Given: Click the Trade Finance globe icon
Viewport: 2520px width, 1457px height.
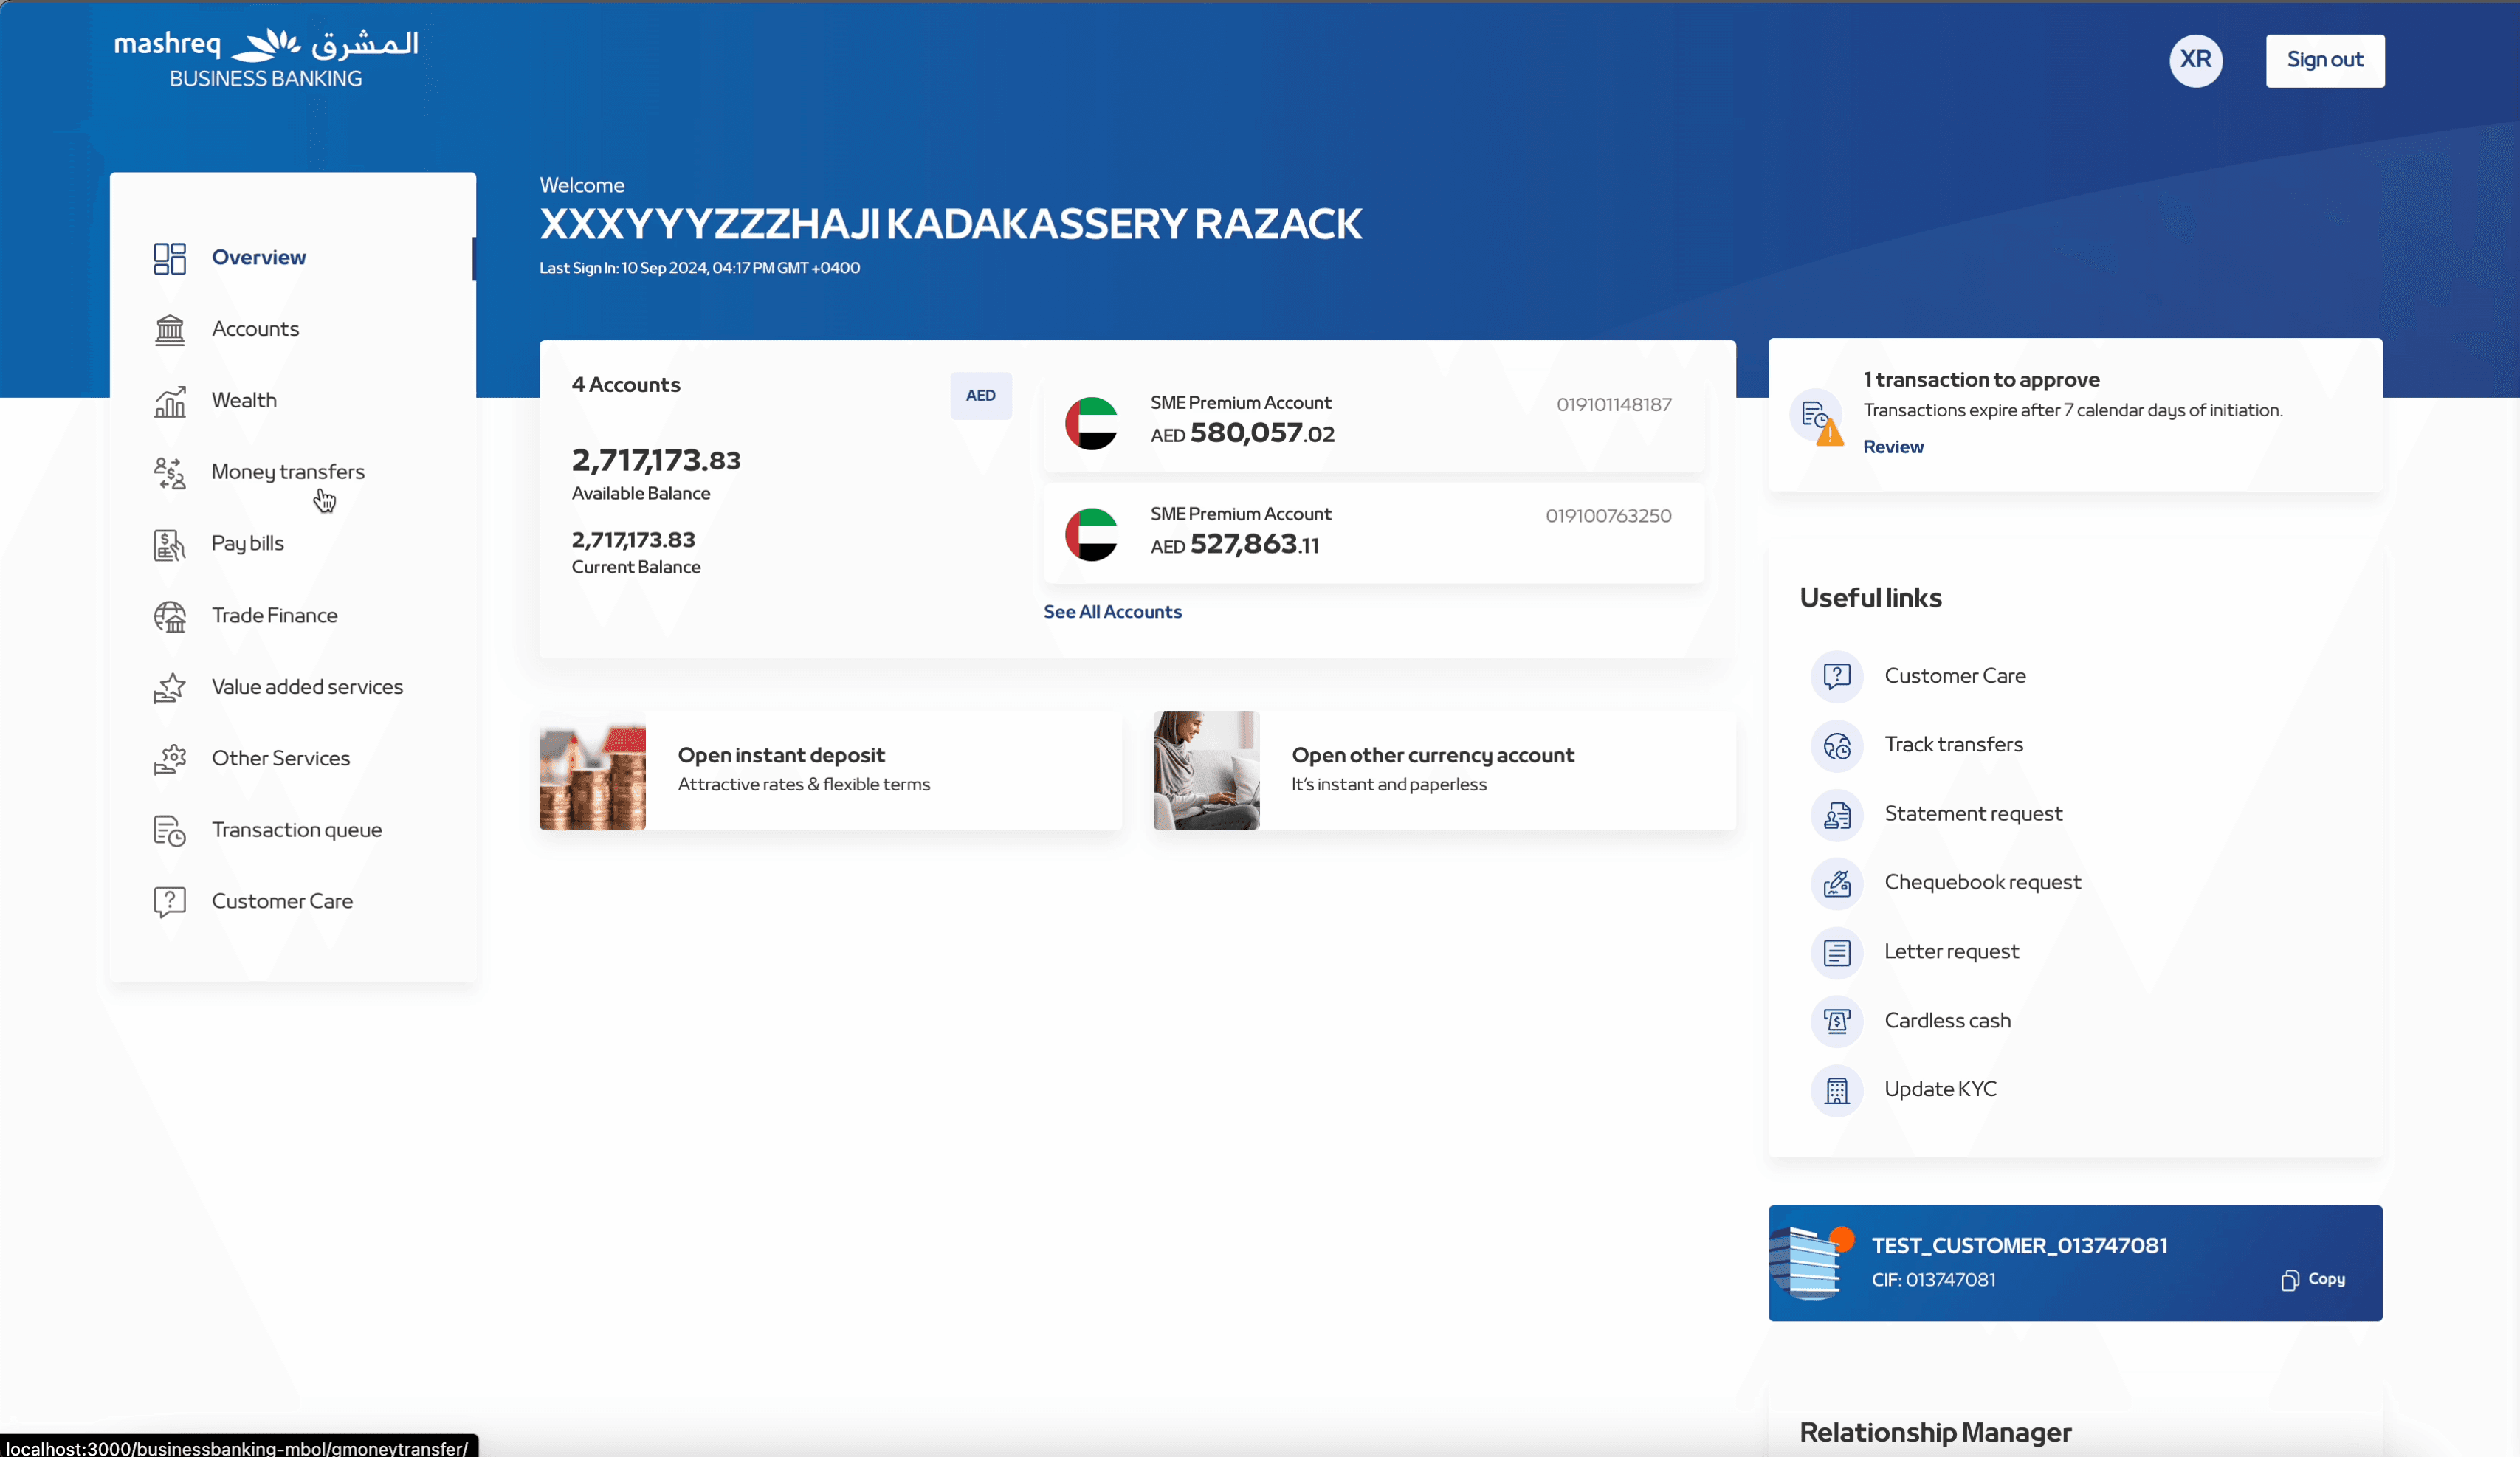Looking at the screenshot, I should coord(170,616).
